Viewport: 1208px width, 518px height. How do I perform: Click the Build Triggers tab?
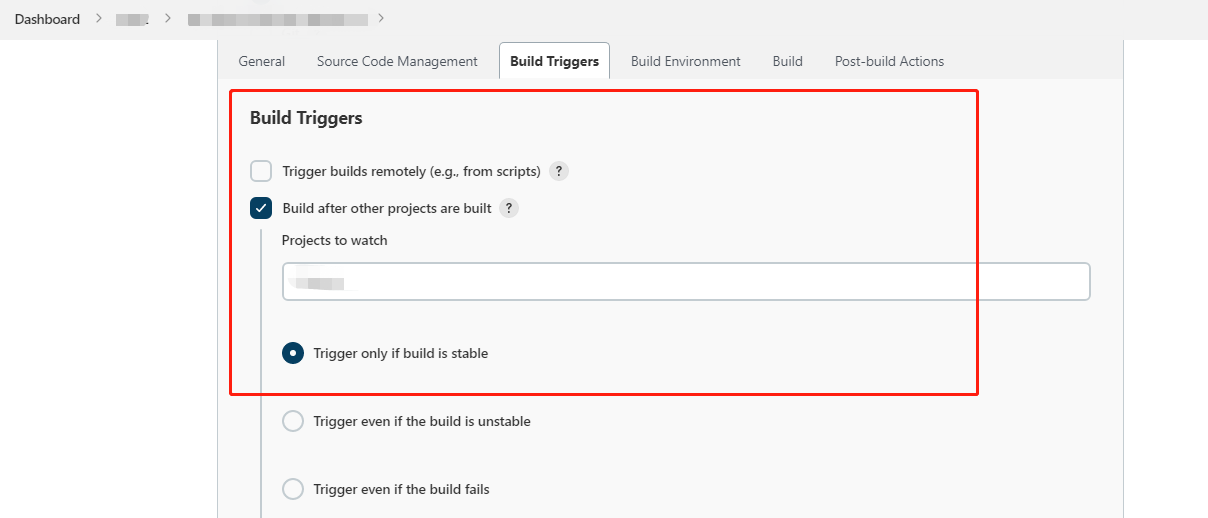pyautogui.click(x=554, y=61)
